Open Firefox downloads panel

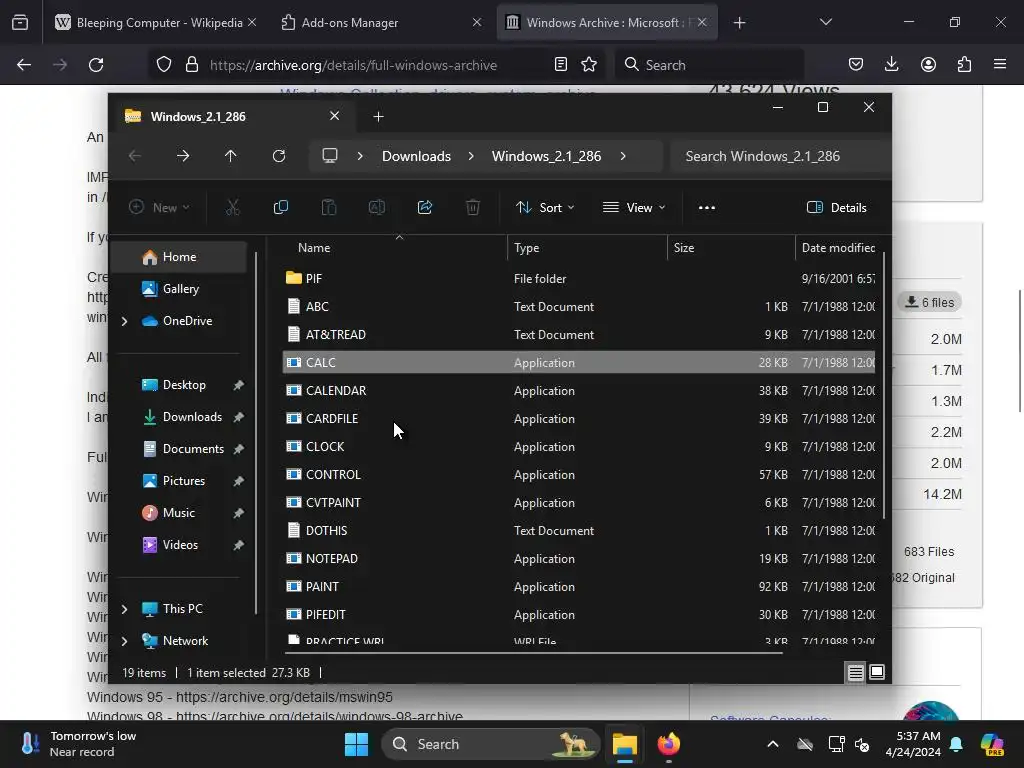coord(891,64)
